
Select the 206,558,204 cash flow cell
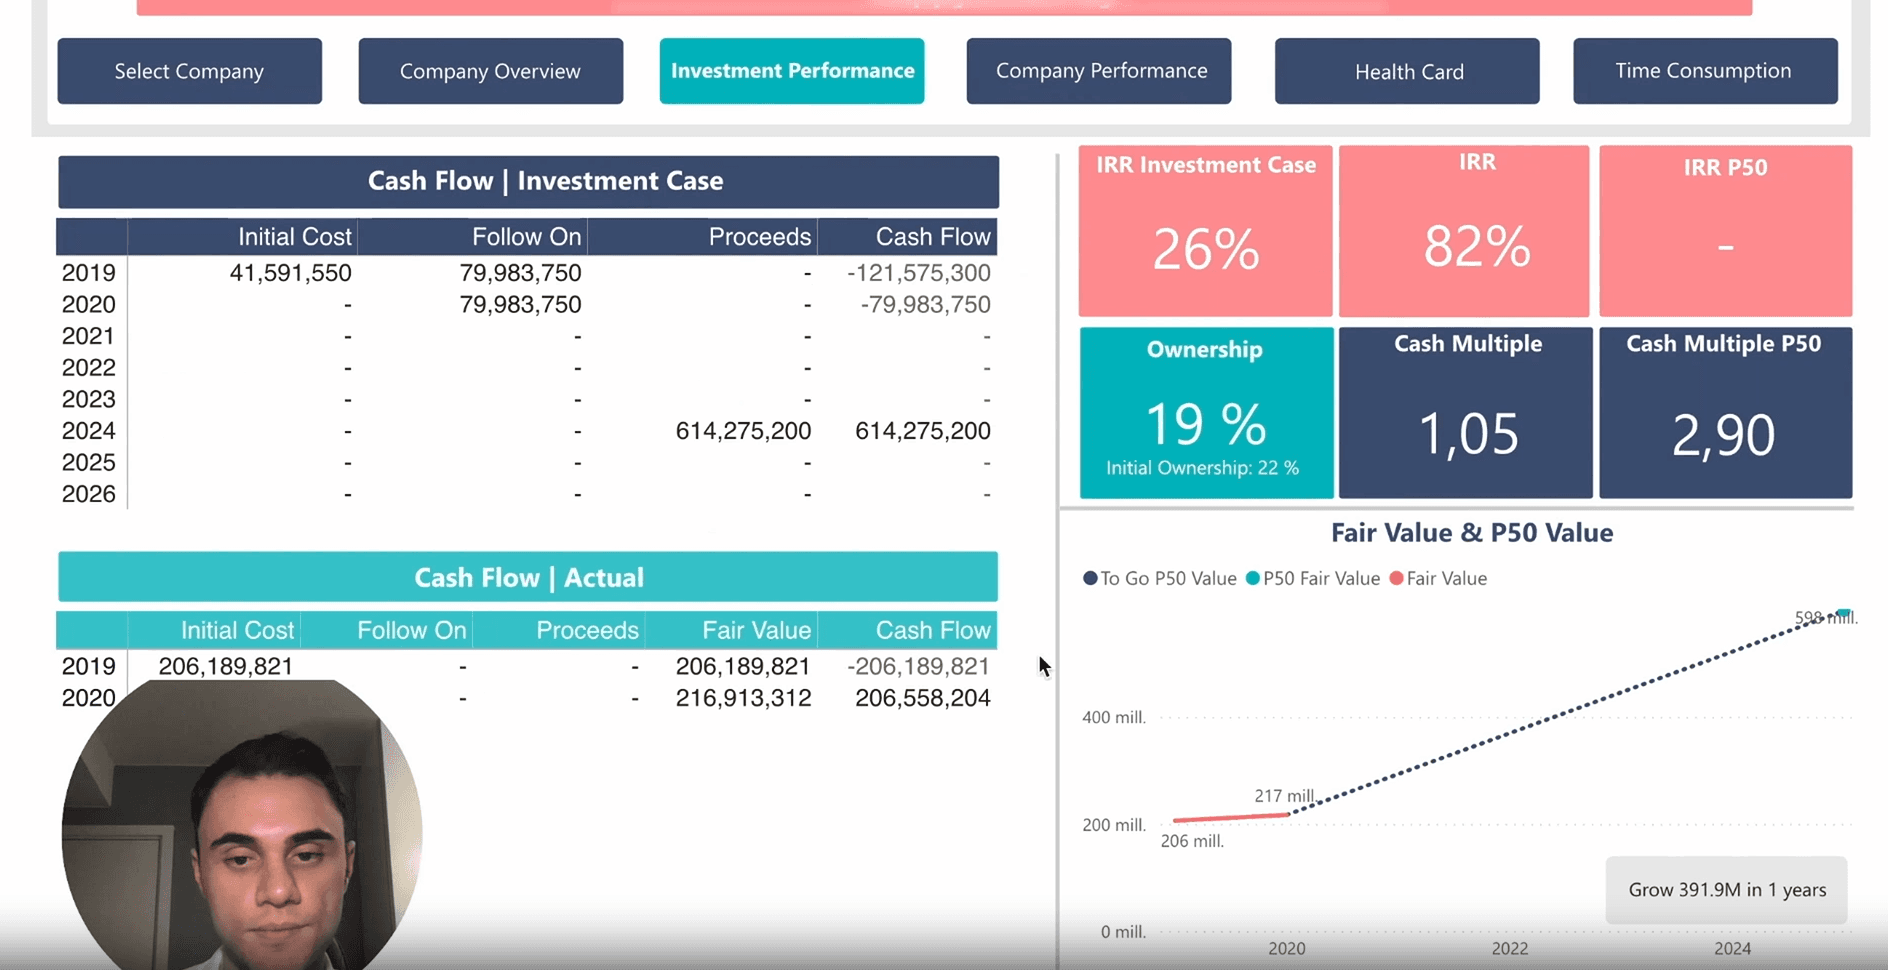click(922, 698)
